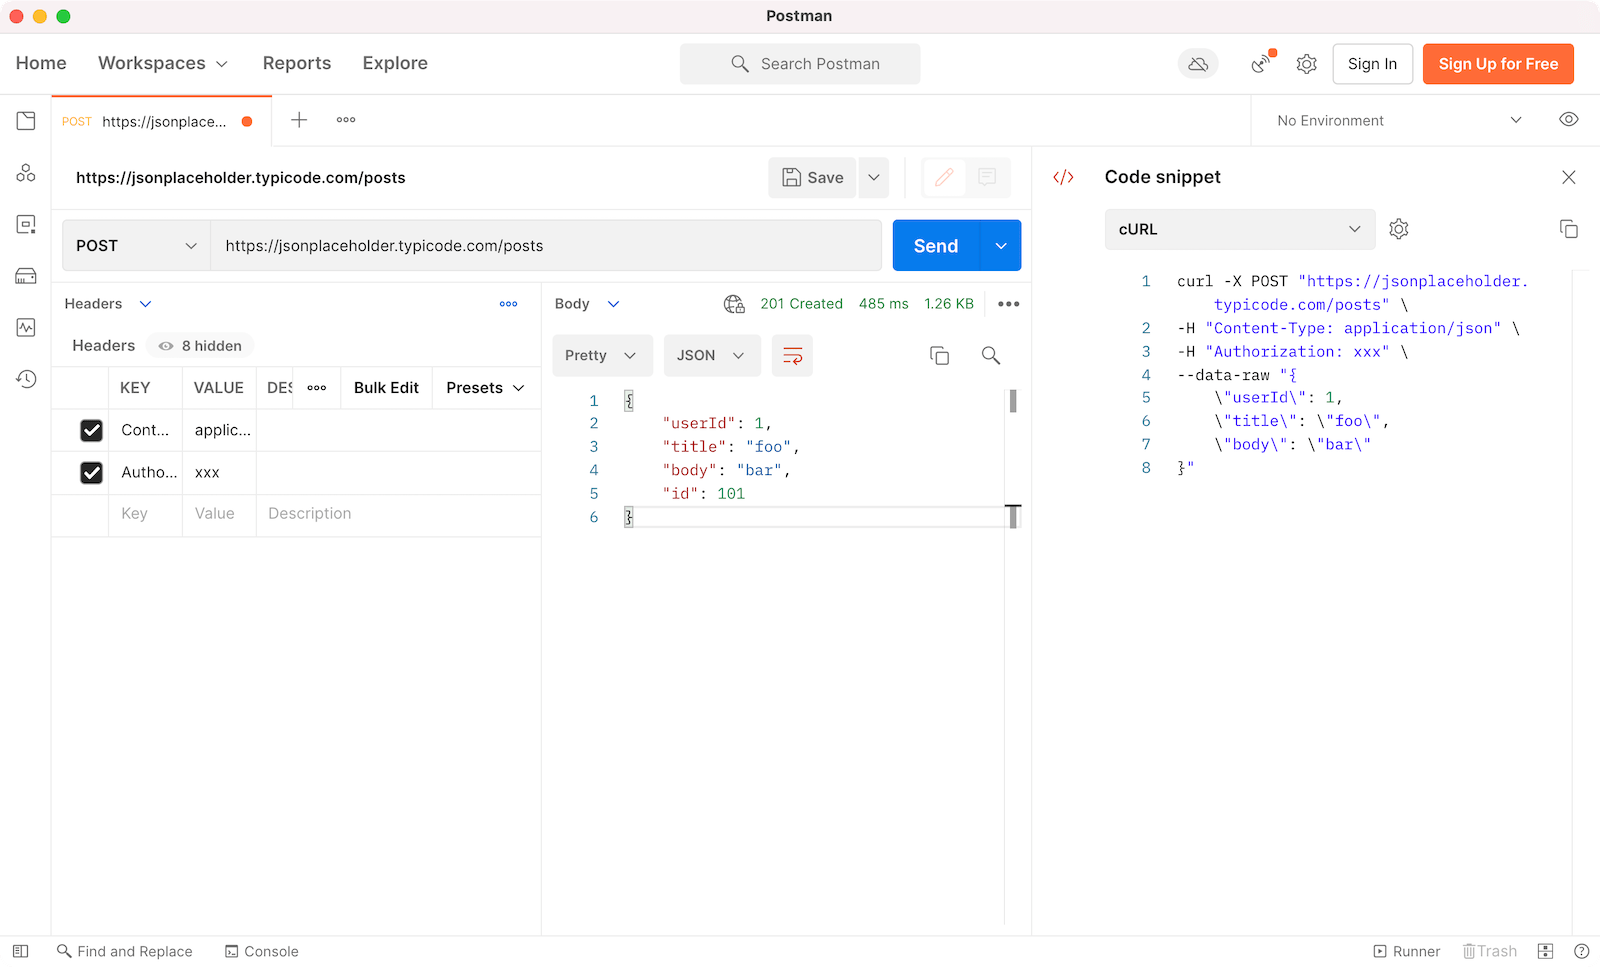Screen dimensions: 1600x967
Task: Click the network globe lock icon
Action: click(x=734, y=304)
